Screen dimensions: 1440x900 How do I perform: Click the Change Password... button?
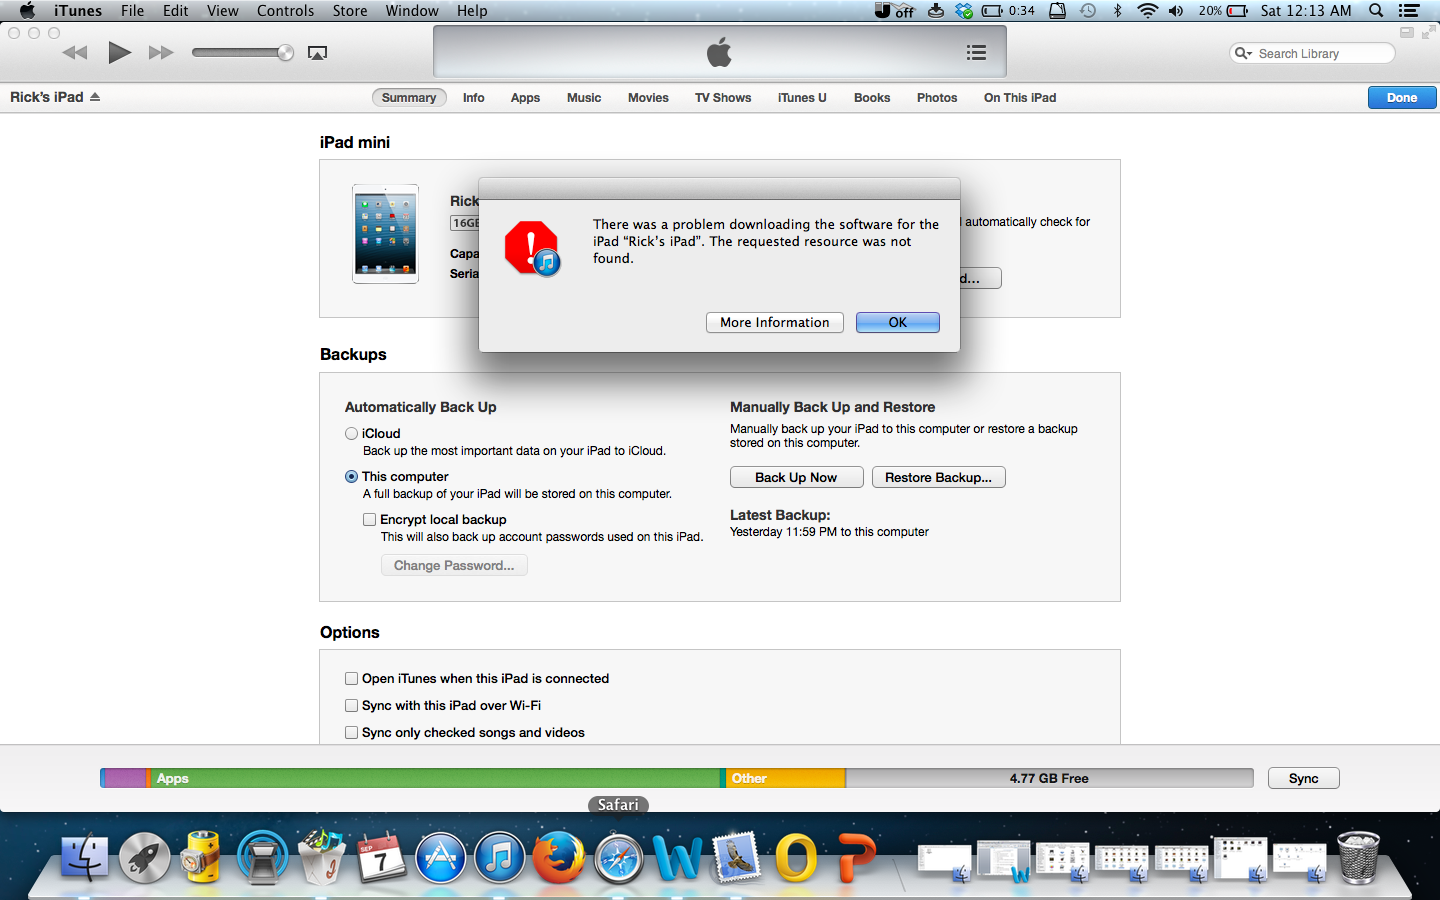click(x=454, y=565)
